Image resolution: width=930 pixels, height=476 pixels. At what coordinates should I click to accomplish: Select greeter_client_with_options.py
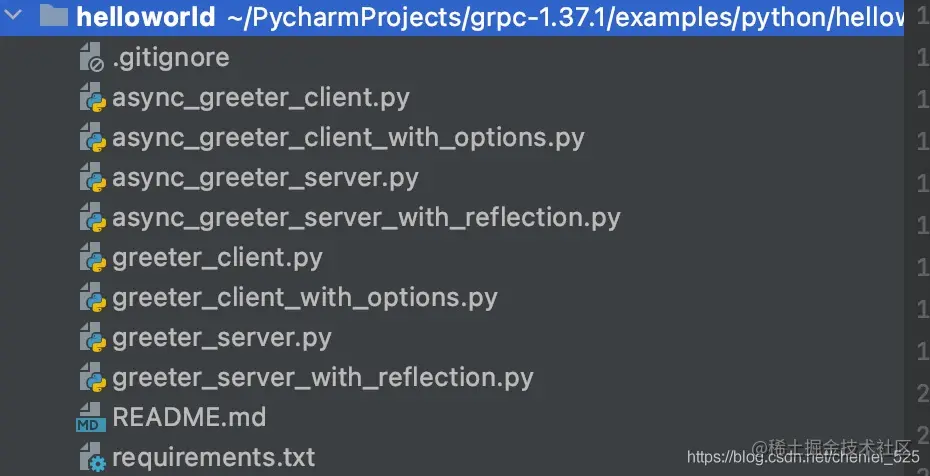point(304,298)
